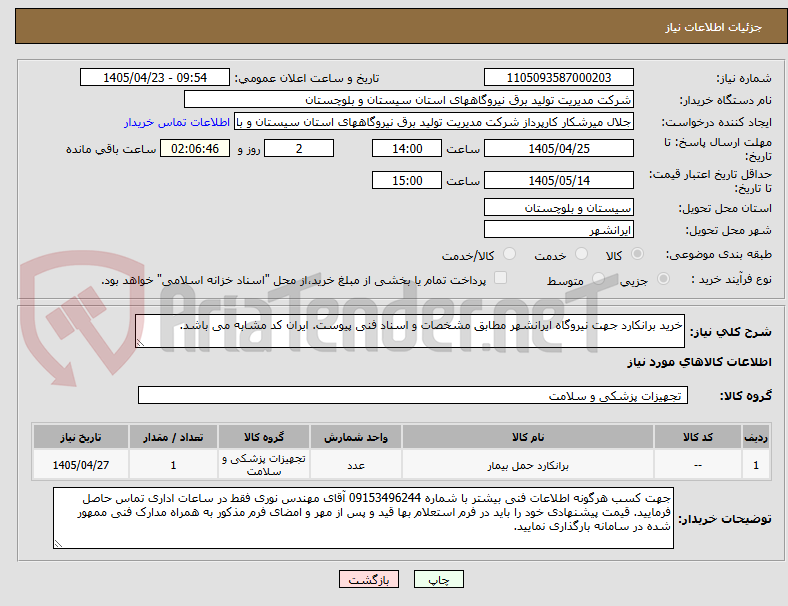Select the کالا radio button

(637, 254)
